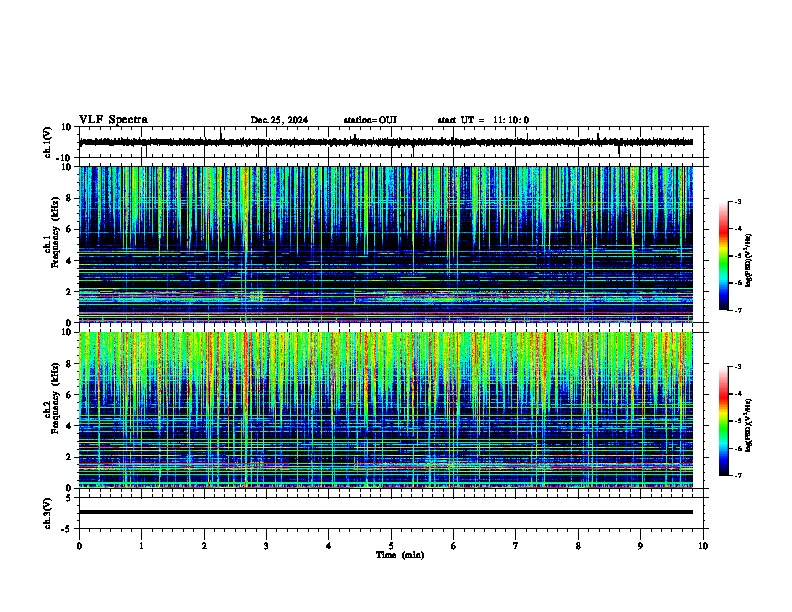
Task: Click the time axis tick label '10'
Action: click(x=703, y=546)
